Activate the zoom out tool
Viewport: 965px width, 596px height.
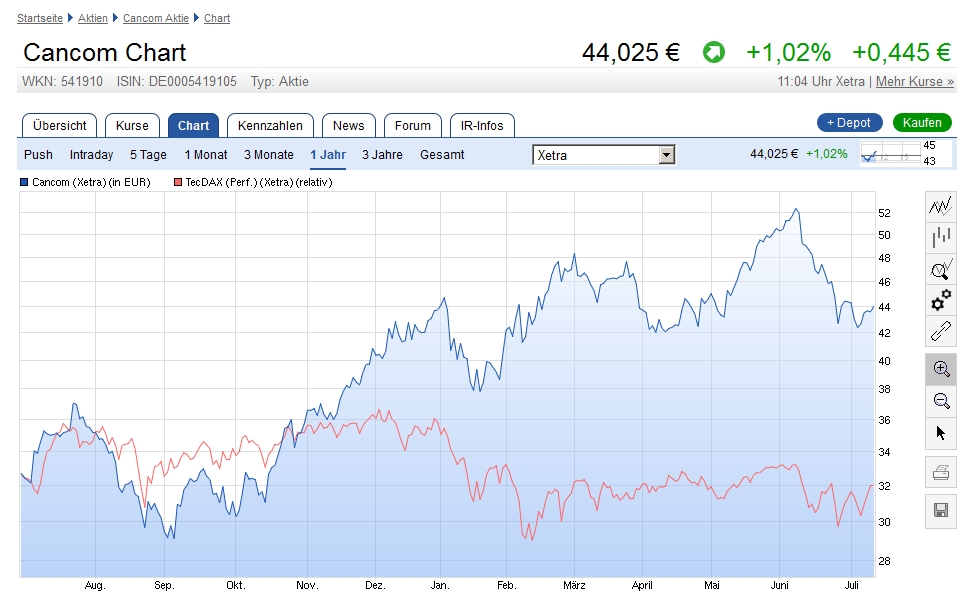pos(940,401)
